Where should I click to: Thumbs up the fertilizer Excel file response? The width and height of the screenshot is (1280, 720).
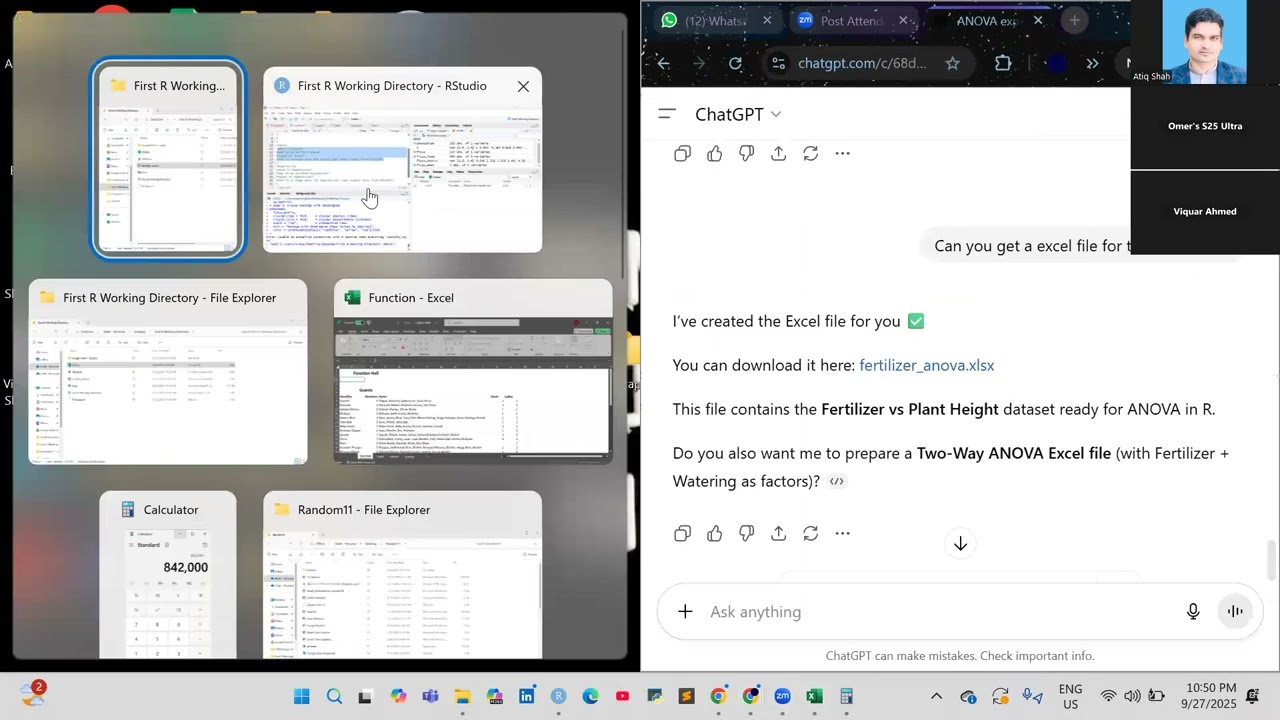pos(714,533)
